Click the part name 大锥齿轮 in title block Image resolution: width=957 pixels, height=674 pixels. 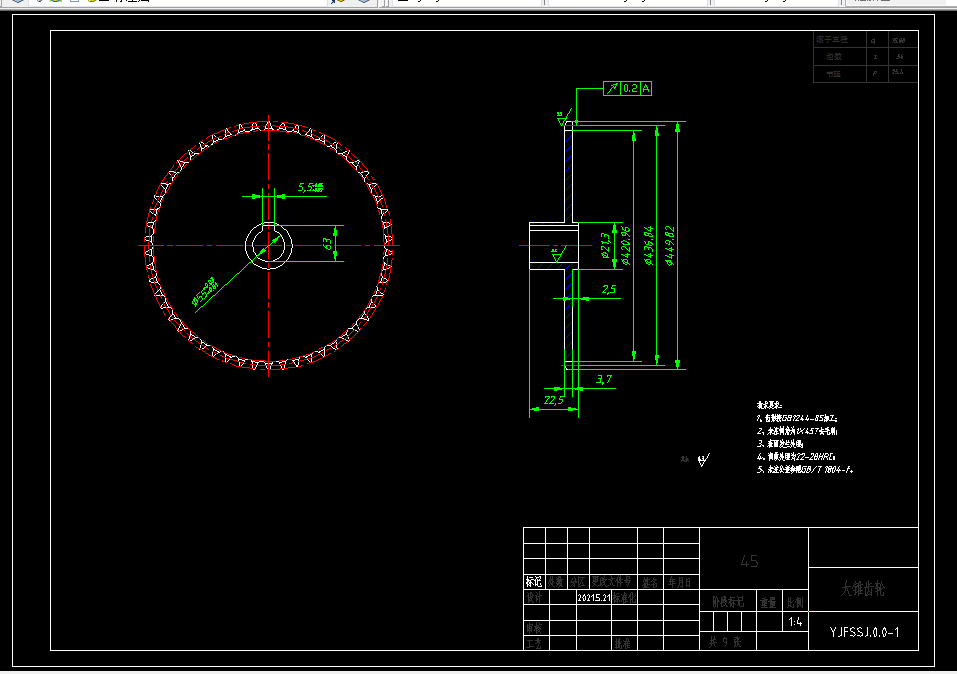pyautogui.click(x=862, y=589)
